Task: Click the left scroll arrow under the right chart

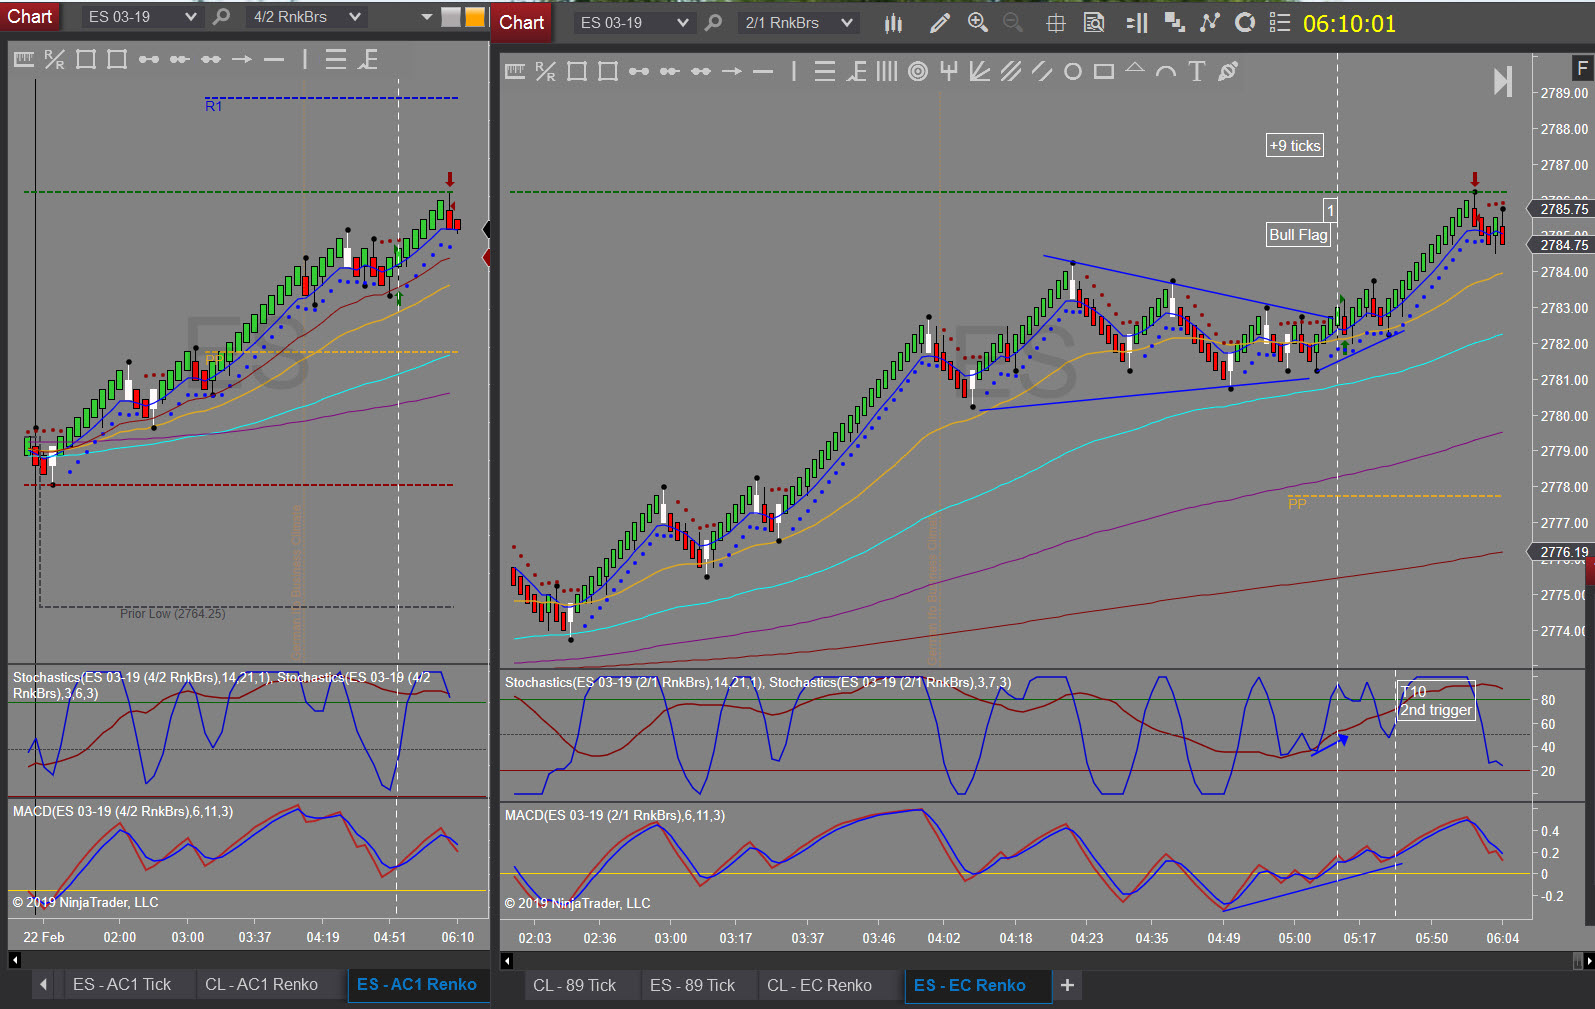Action: [507, 961]
